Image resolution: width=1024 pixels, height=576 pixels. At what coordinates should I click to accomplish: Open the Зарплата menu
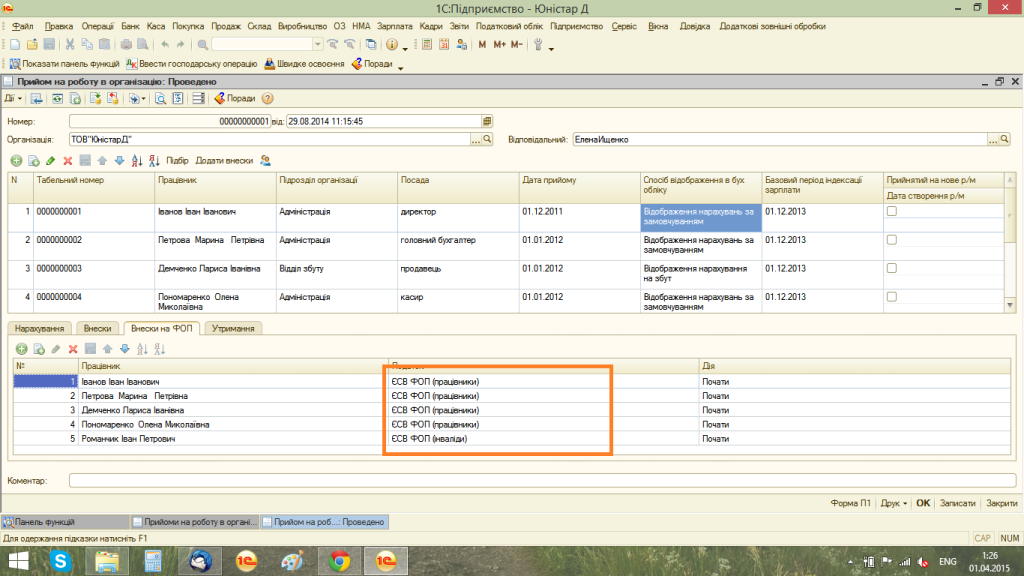[394, 27]
